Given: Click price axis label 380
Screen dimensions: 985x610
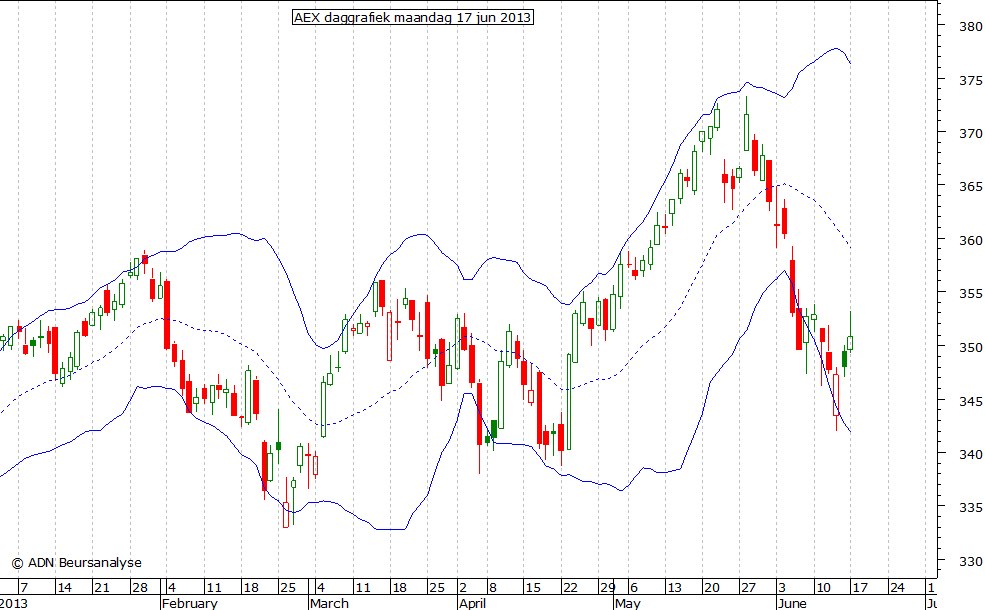Looking at the screenshot, I should tap(971, 26).
